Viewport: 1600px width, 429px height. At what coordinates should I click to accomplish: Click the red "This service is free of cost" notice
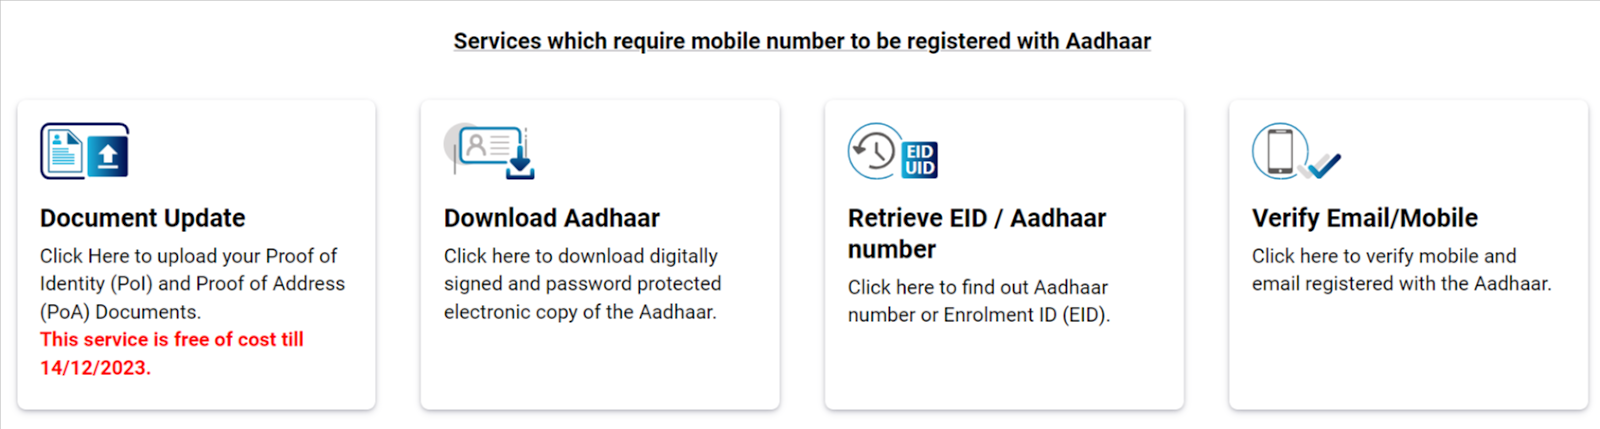click(172, 340)
